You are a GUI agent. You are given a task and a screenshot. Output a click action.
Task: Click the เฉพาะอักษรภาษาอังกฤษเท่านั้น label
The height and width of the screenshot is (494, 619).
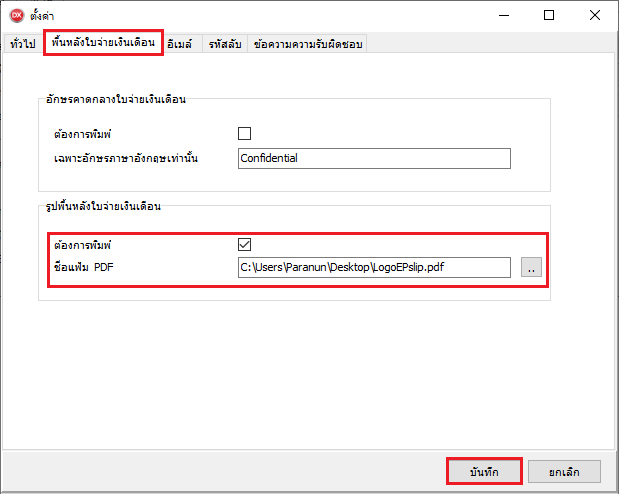point(125,158)
